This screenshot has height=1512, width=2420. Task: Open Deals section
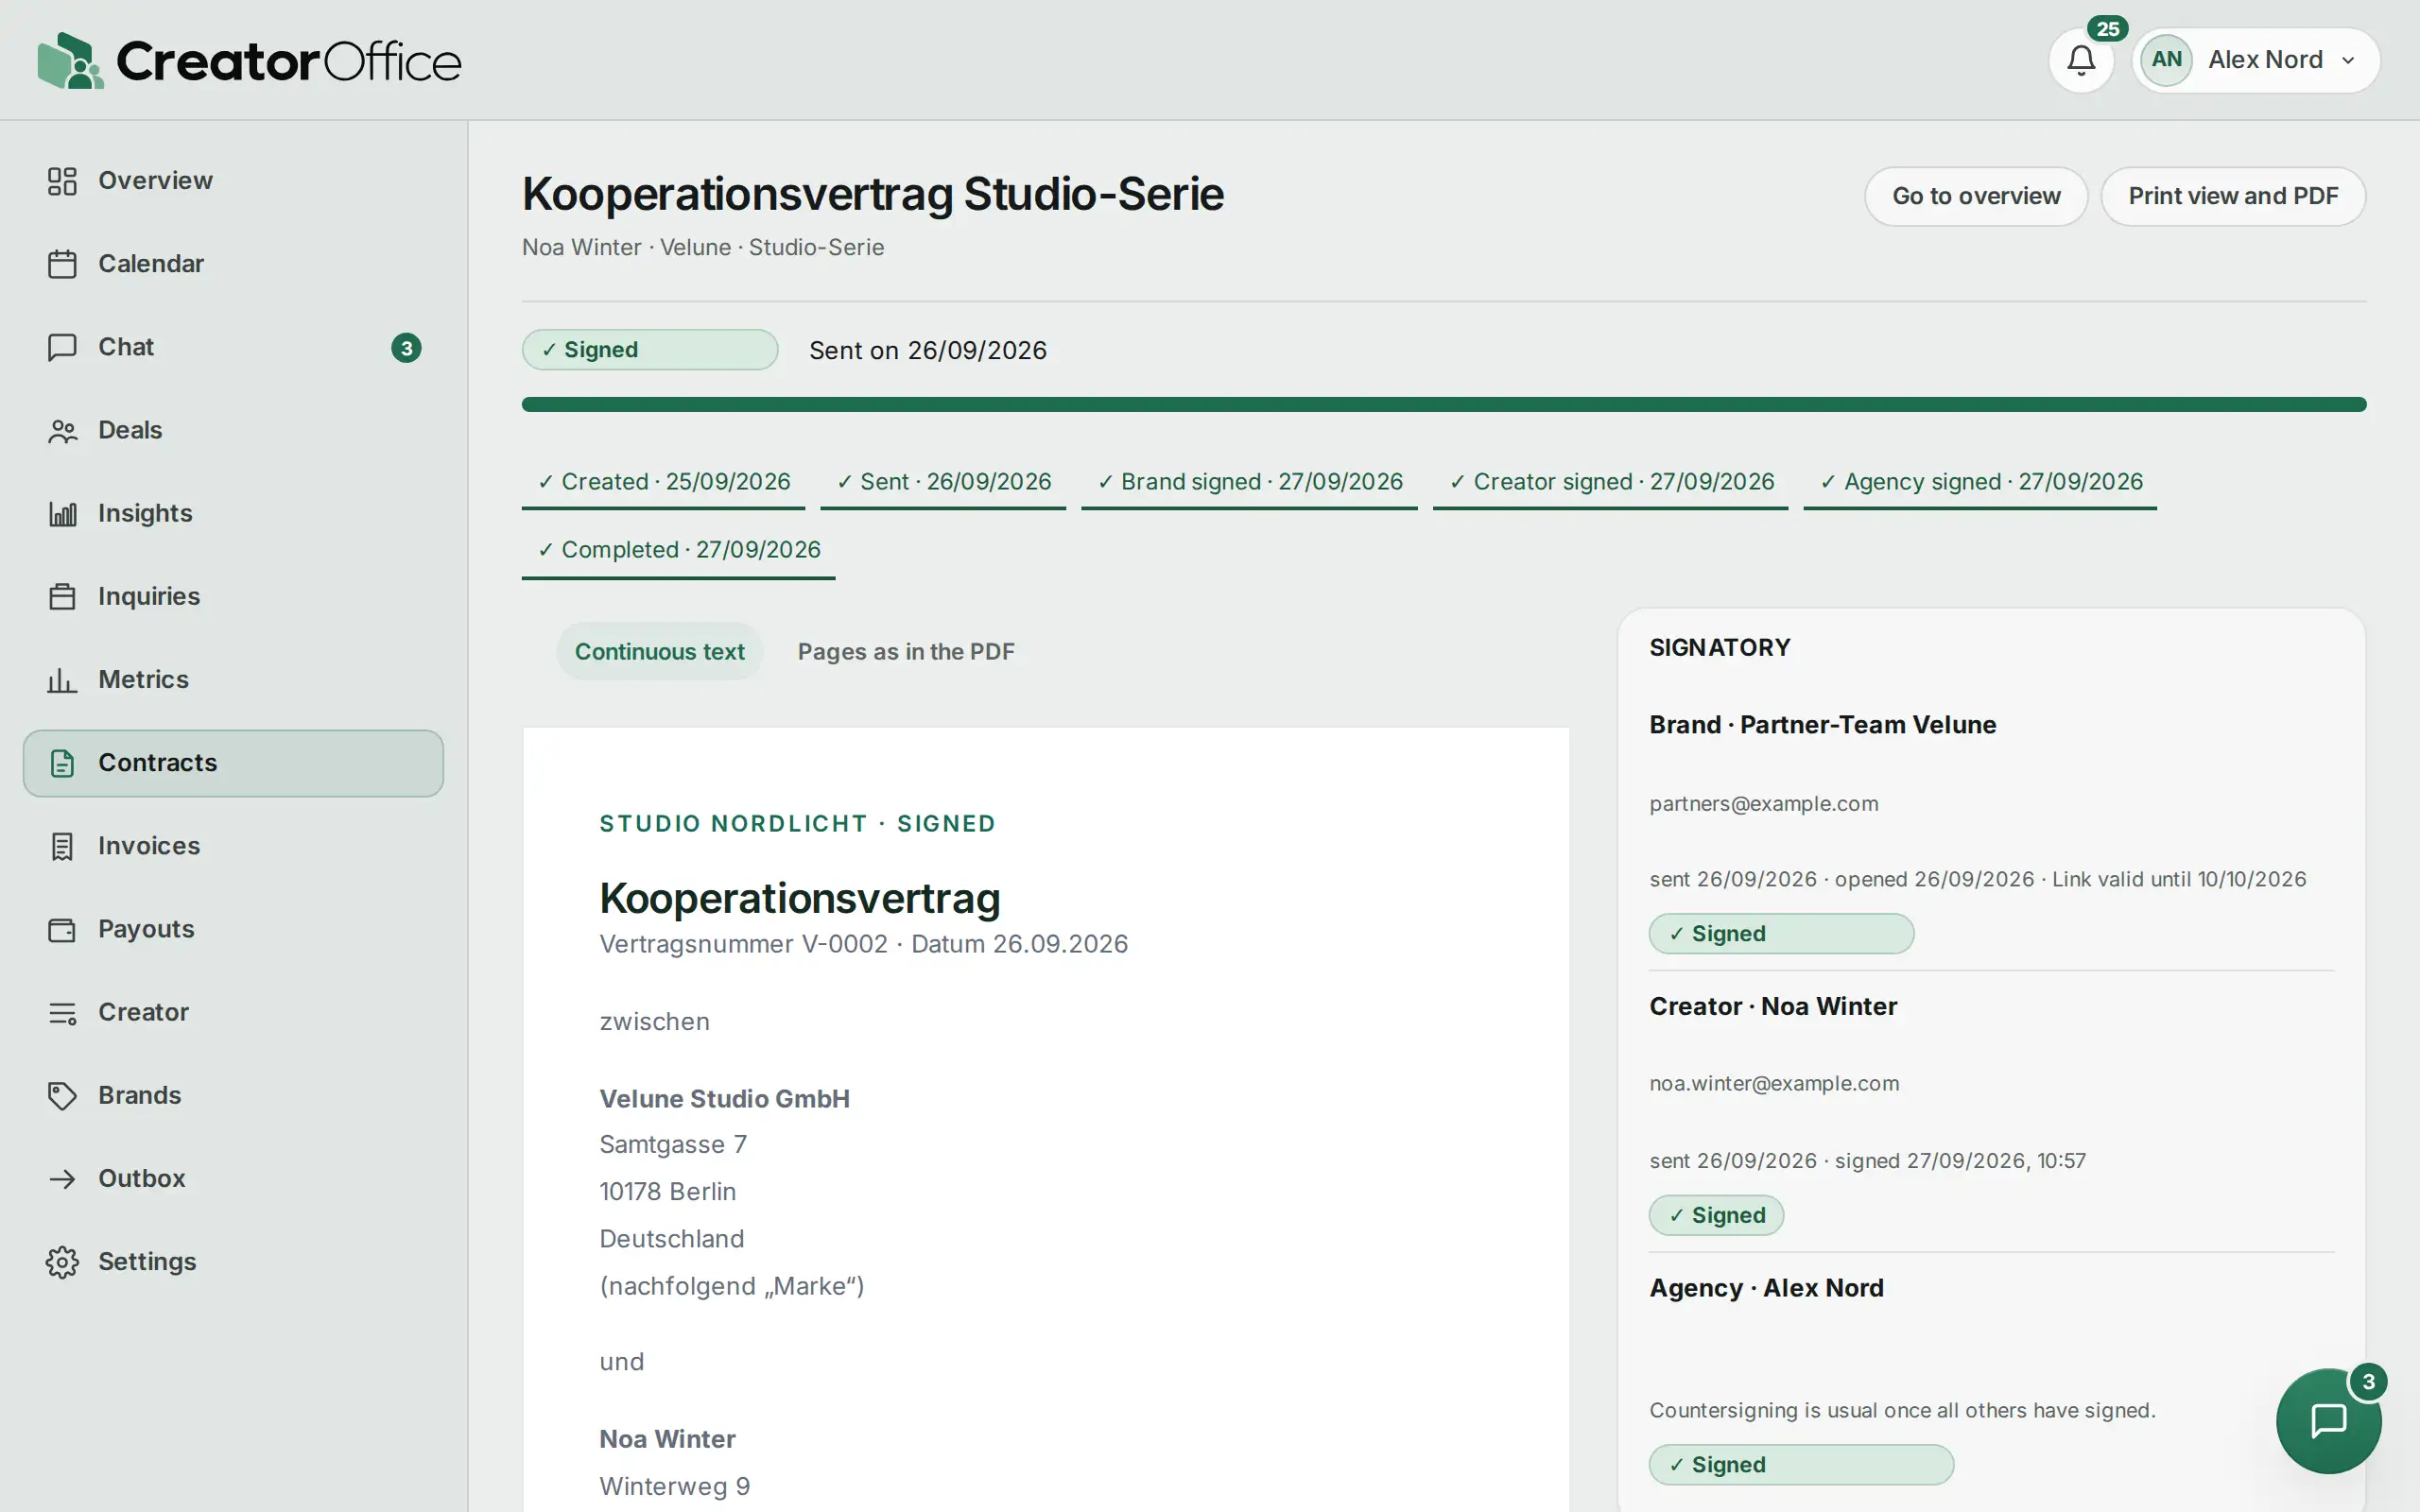[233, 430]
